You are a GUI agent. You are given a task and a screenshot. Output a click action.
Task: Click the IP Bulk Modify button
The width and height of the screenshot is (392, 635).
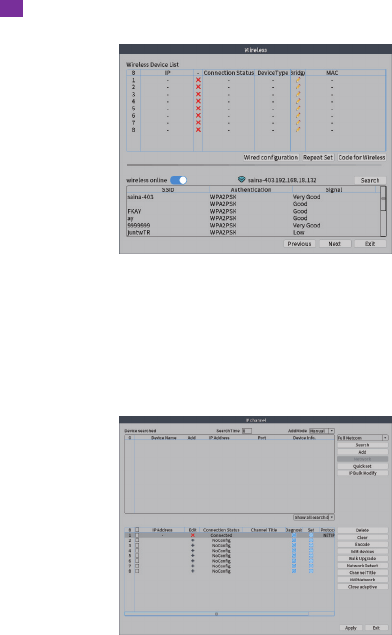point(362,473)
